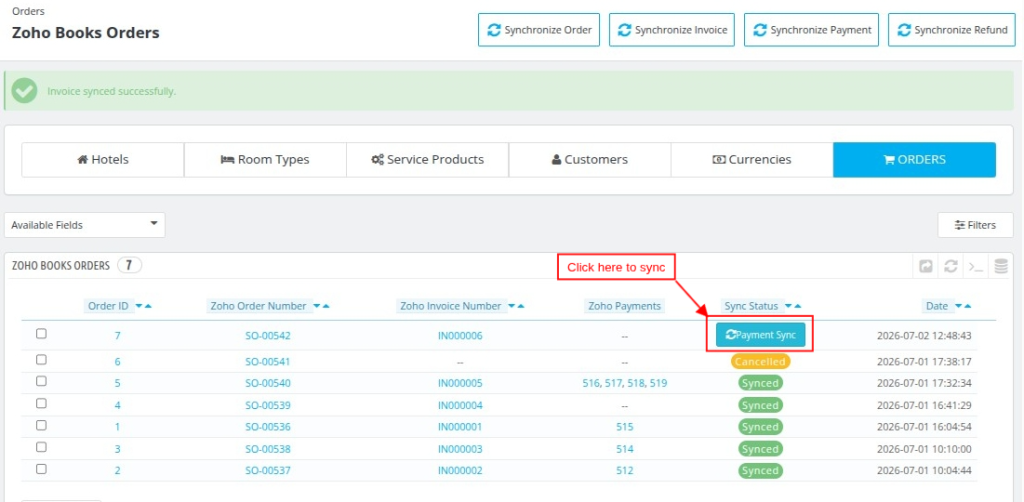Click the date 2026-07-02 12:48:43
Viewport: 1024px width, 502px height.
pos(924,336)
